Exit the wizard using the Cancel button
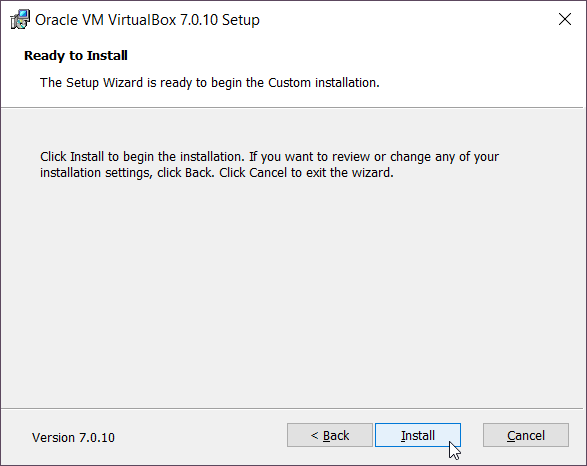587x466 pixels. pyautogui.click(x=526, y=435)
